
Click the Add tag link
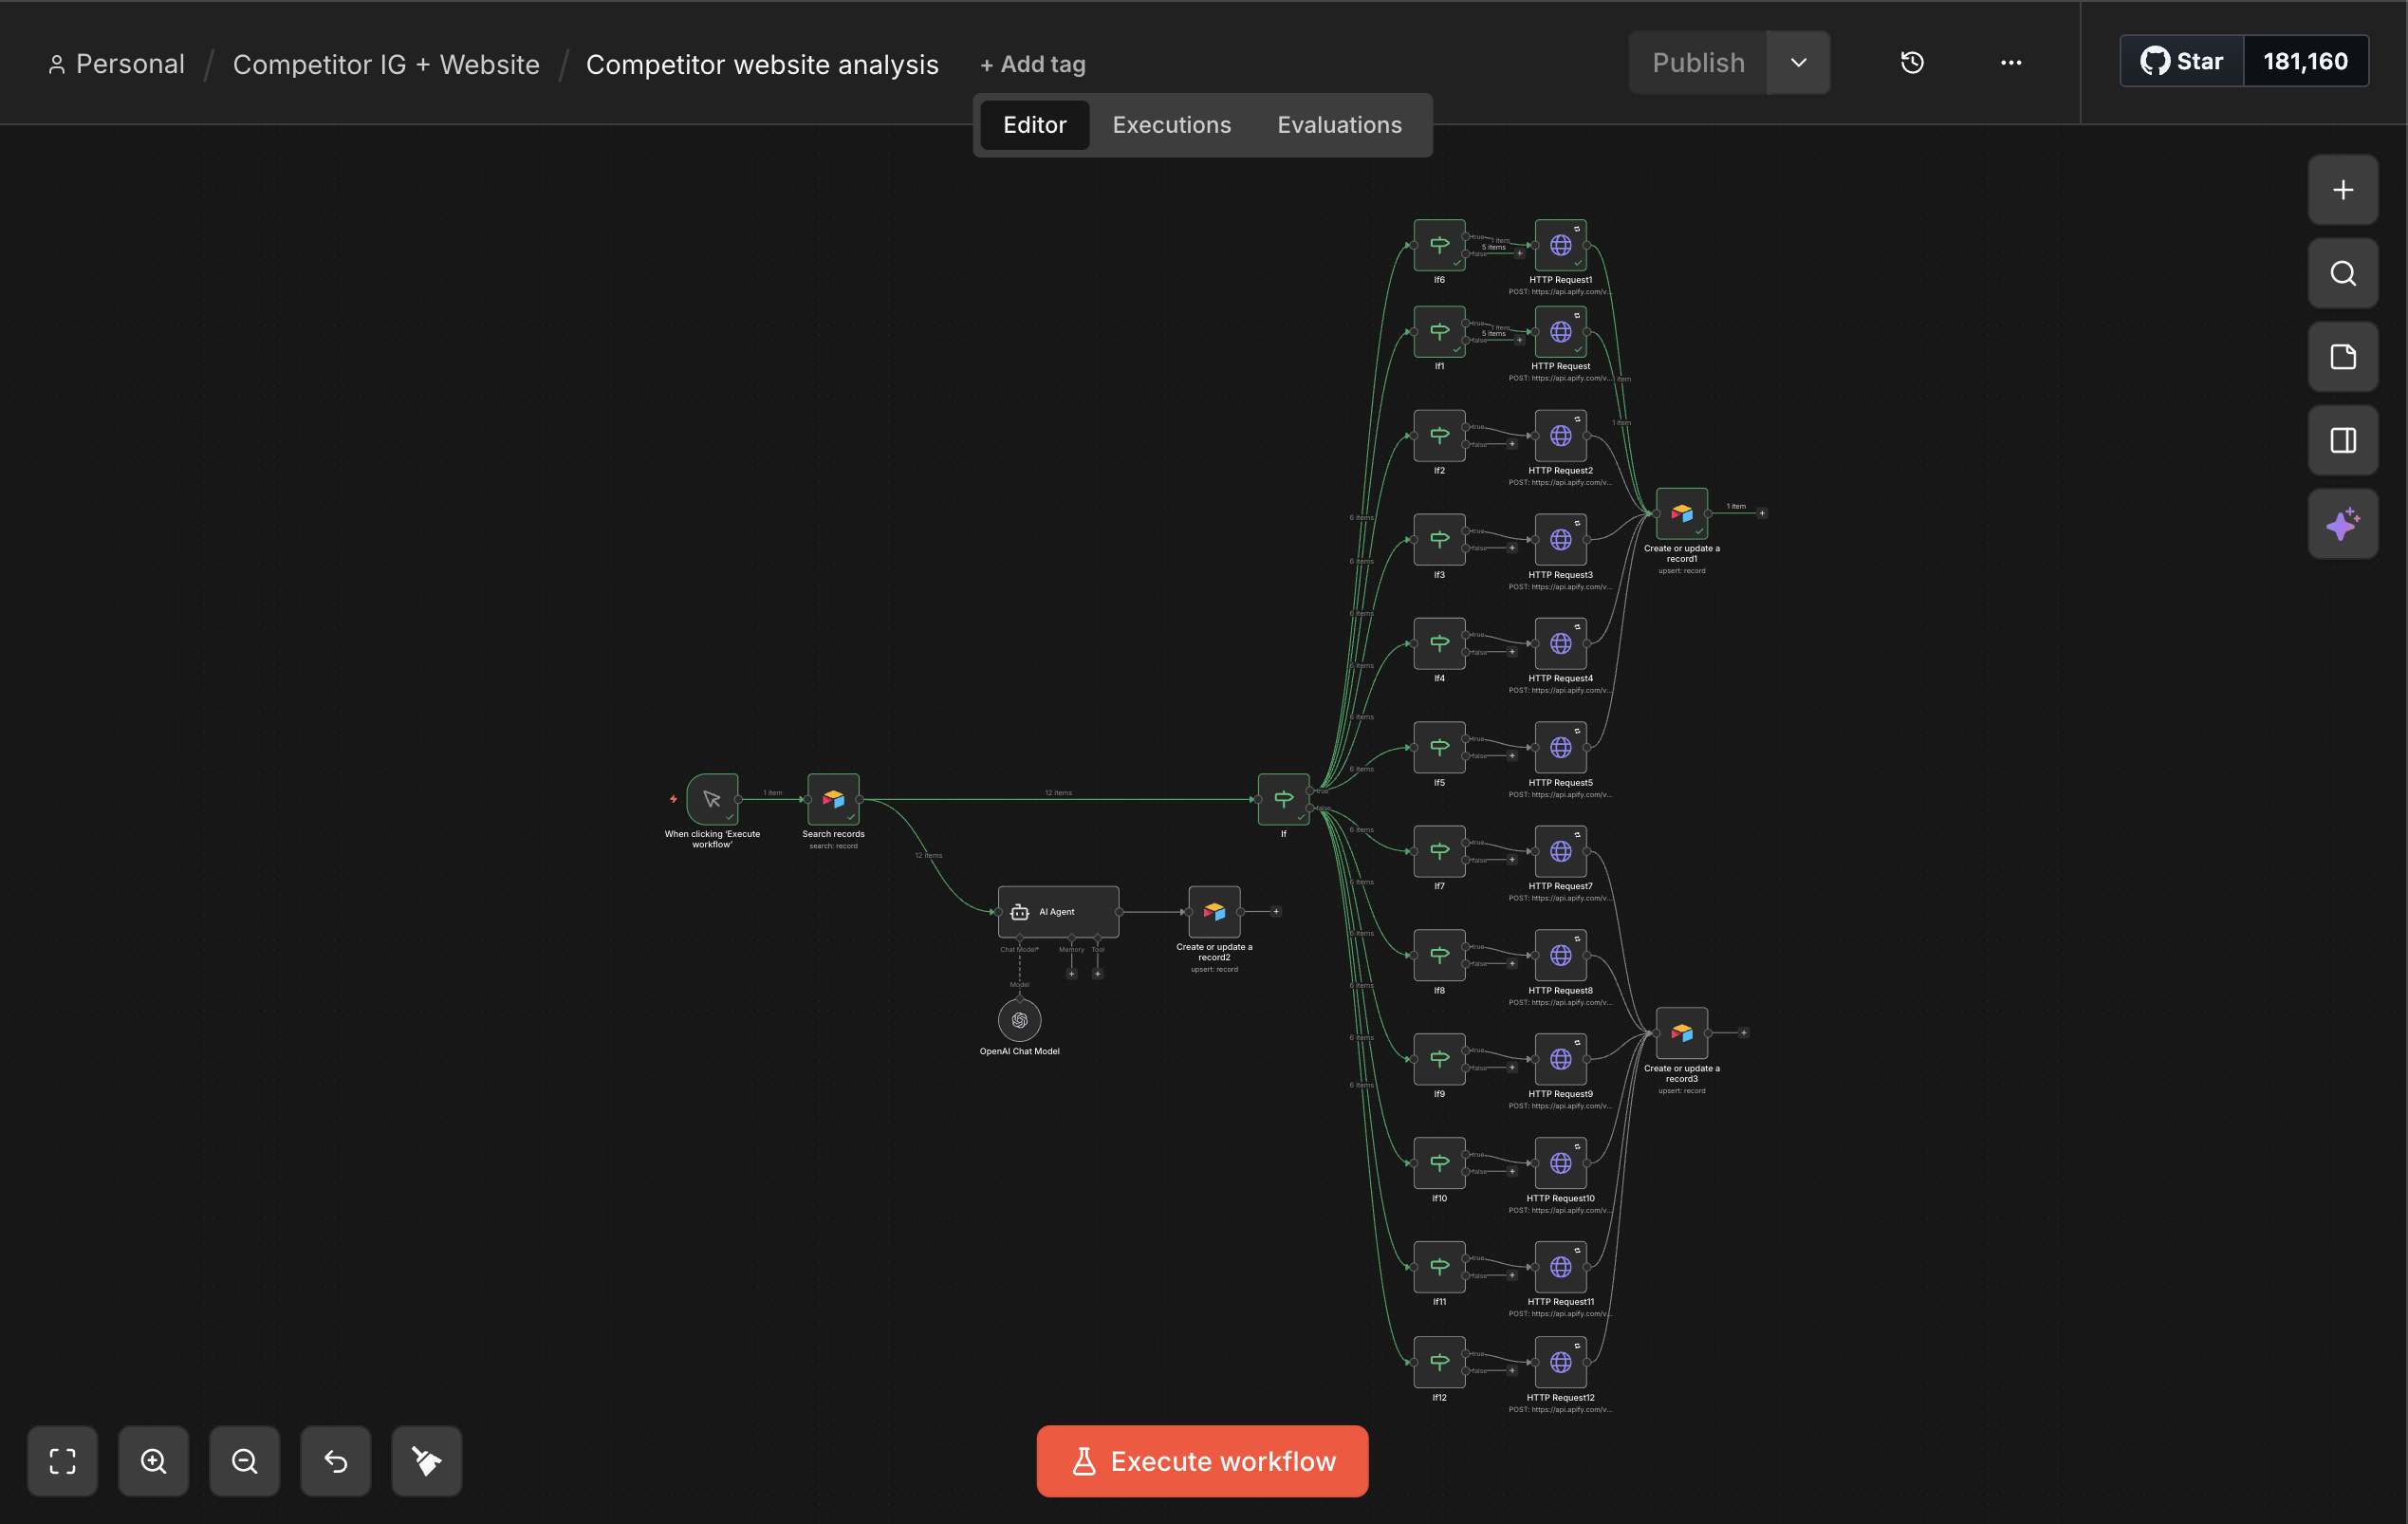point(1032,64)
